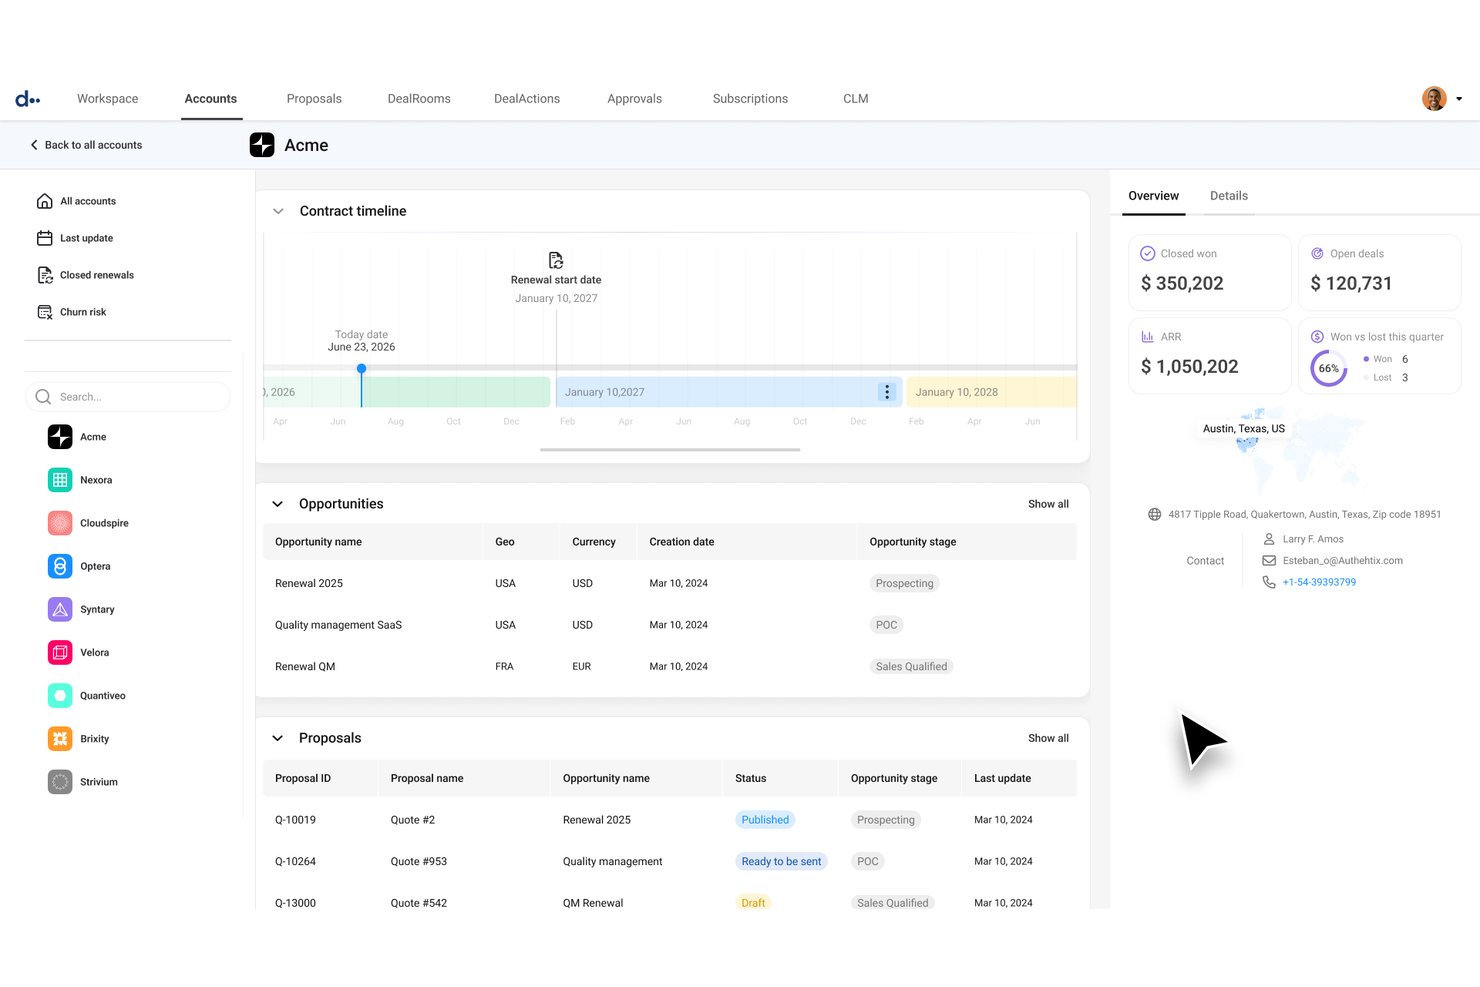Click the Today date marker on timeline

click(362, 369)
